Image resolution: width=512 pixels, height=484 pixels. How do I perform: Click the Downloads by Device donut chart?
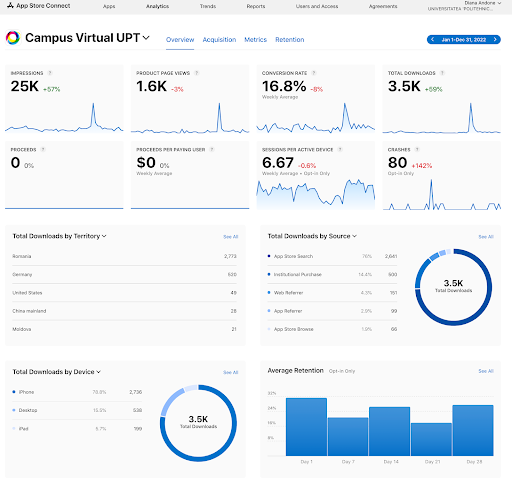tap(198, 423)
